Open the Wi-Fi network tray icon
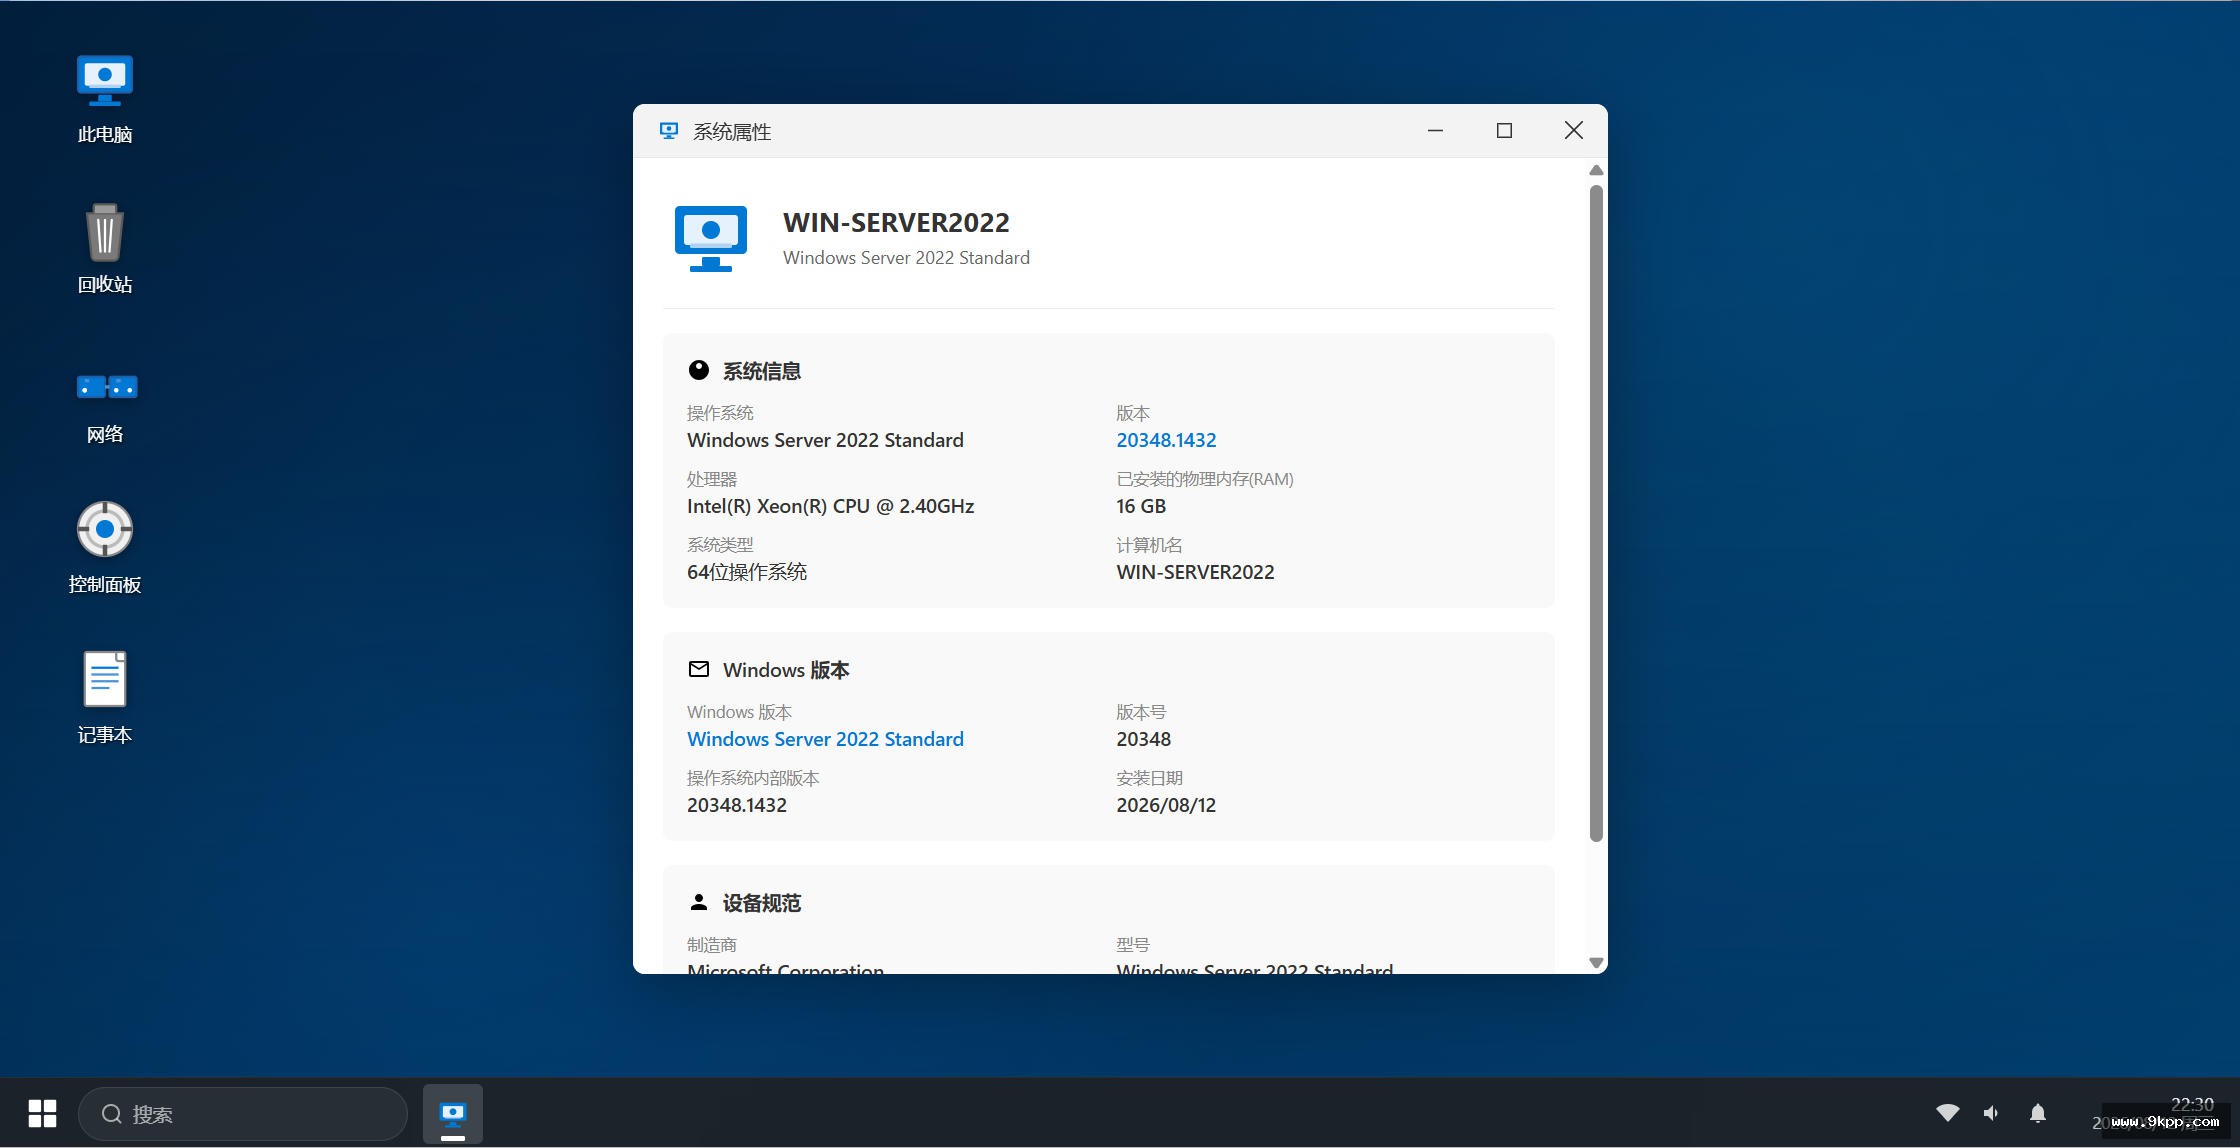 point(1947,1113)
